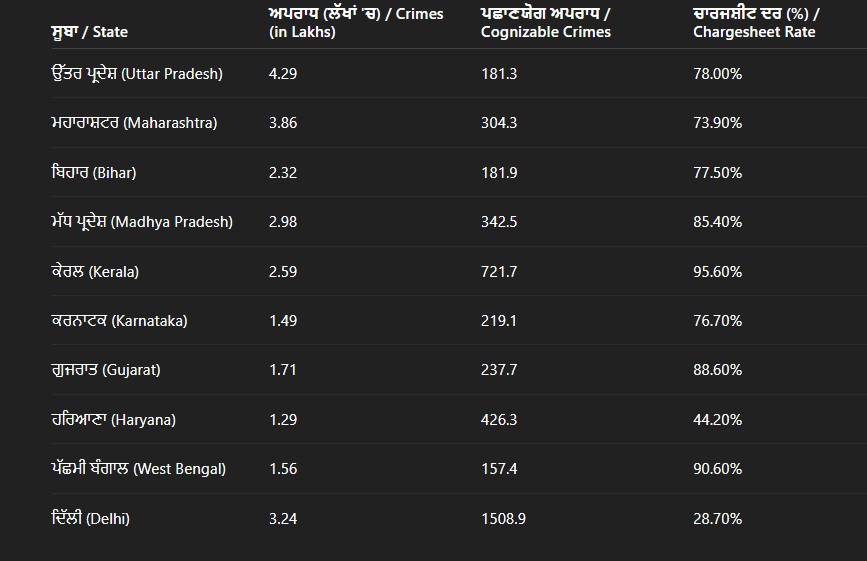This screenshot has height=561, width=867.
Task: Select the Karnataka state cell
Action: [119, 321]
